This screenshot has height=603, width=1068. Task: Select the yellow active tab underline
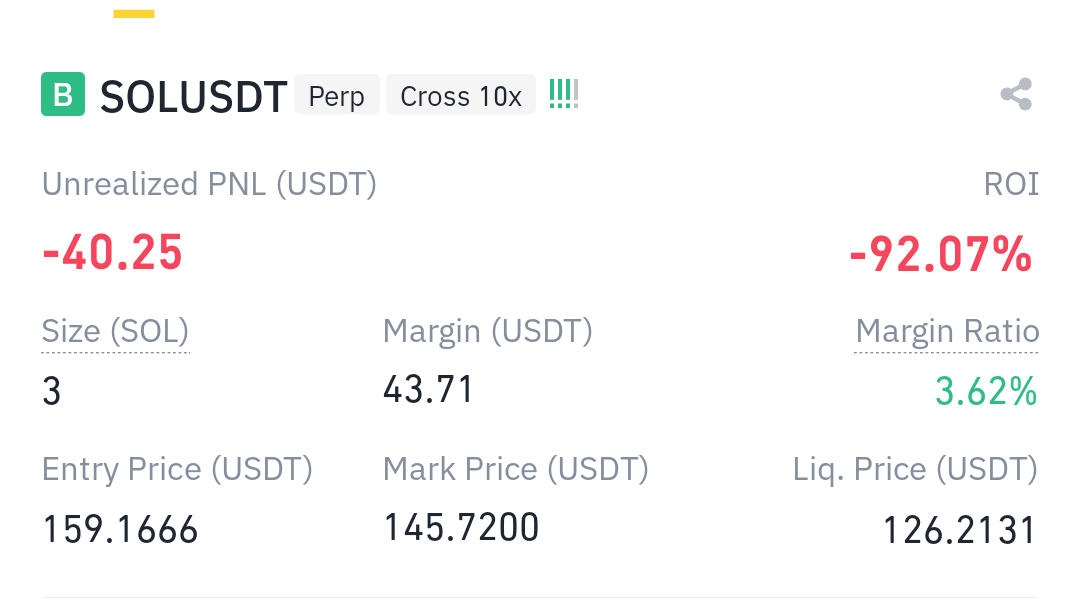coord(134,14)
